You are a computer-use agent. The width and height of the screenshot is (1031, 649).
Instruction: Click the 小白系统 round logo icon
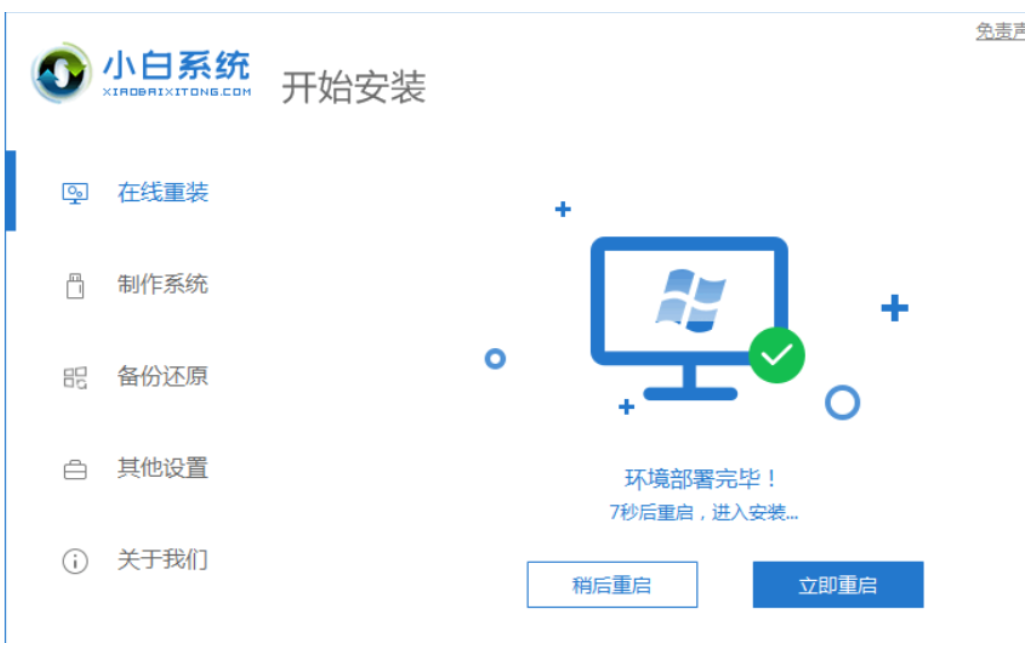(x=61, y=73)
